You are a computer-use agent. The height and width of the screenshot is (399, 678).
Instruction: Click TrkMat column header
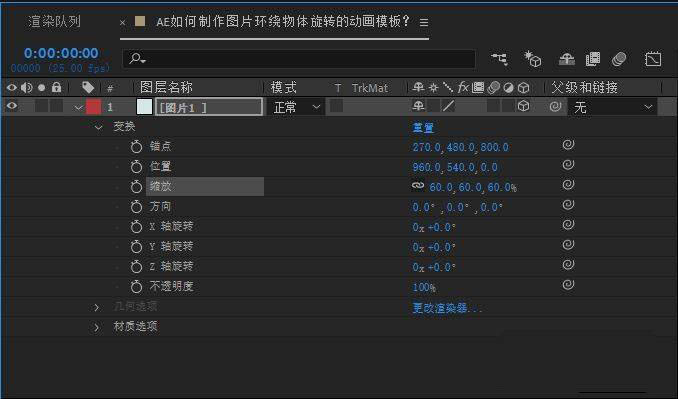point(370,88)
